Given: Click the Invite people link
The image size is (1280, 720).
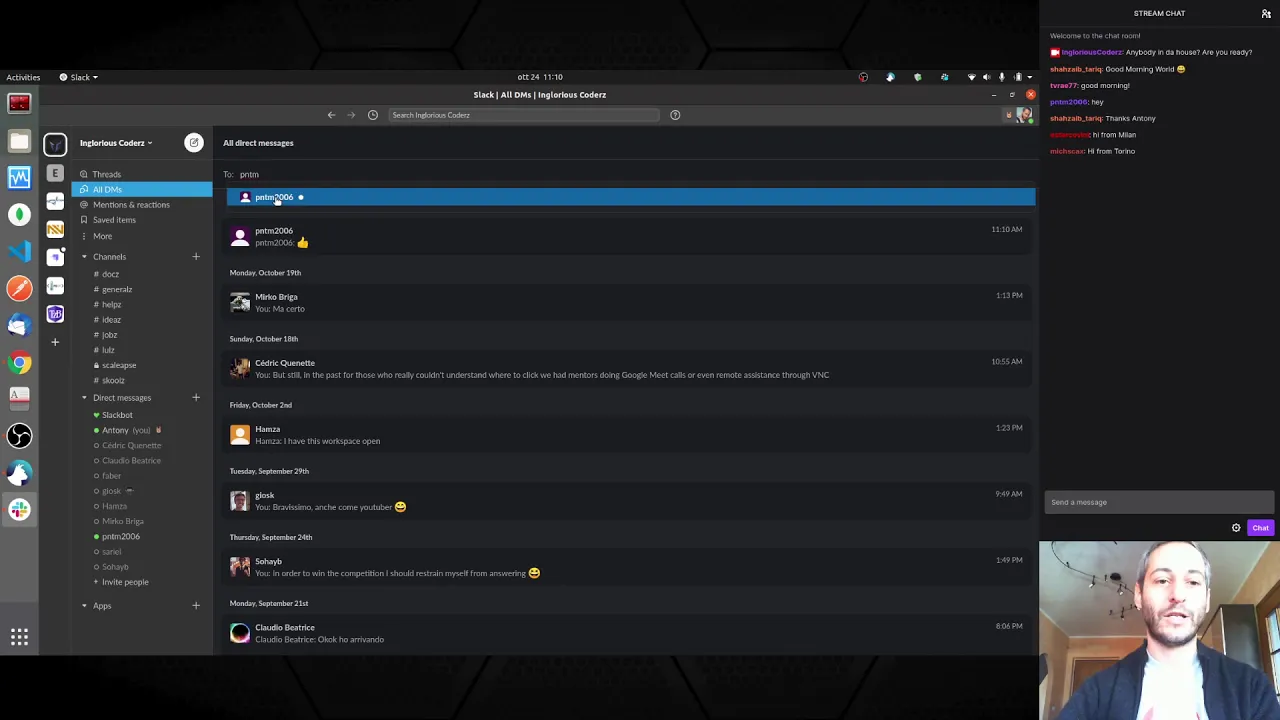Looking at the screenshot, I should [x=124, y=582].
